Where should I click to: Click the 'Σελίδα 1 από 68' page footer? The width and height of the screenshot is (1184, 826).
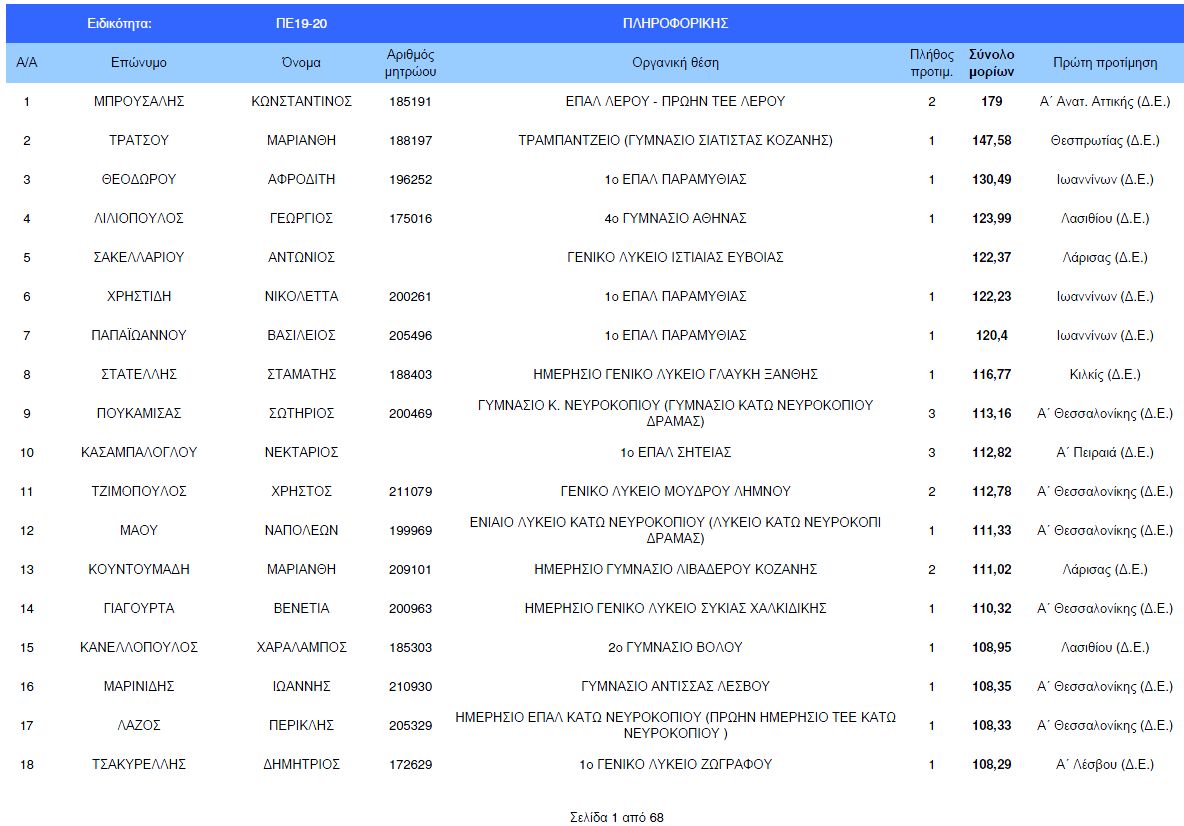[615, 817]
